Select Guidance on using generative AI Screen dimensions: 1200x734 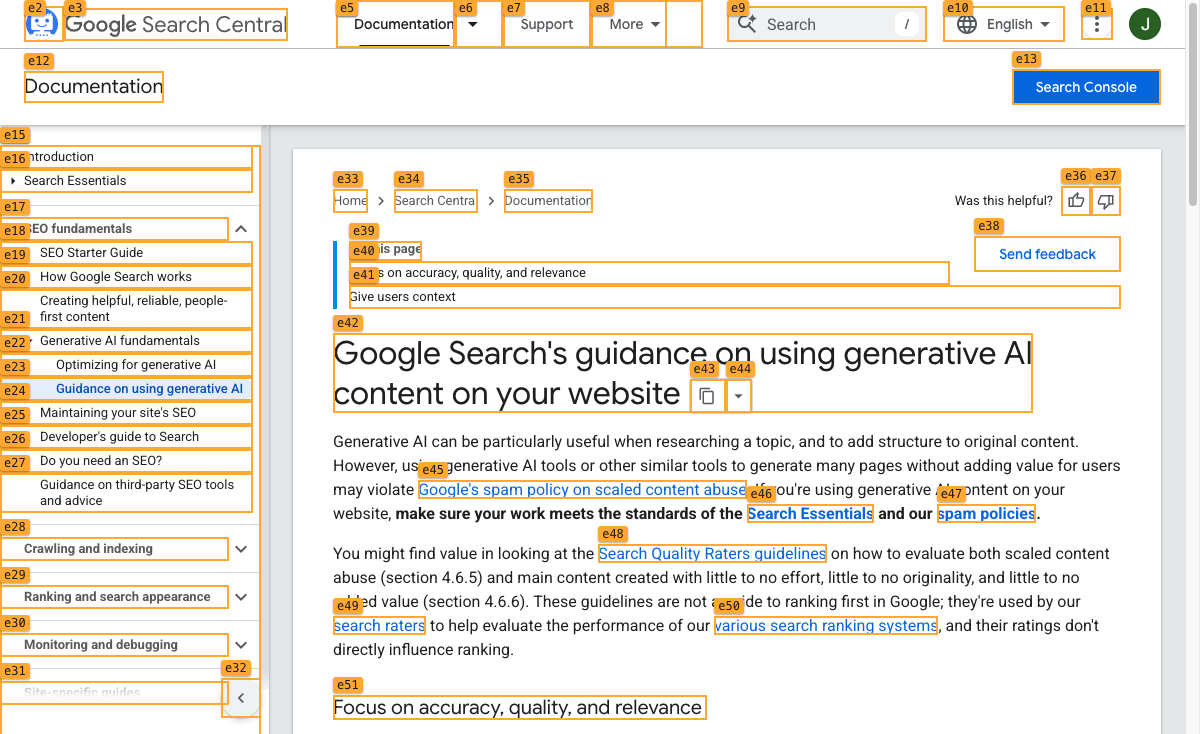tap(127, 389)
